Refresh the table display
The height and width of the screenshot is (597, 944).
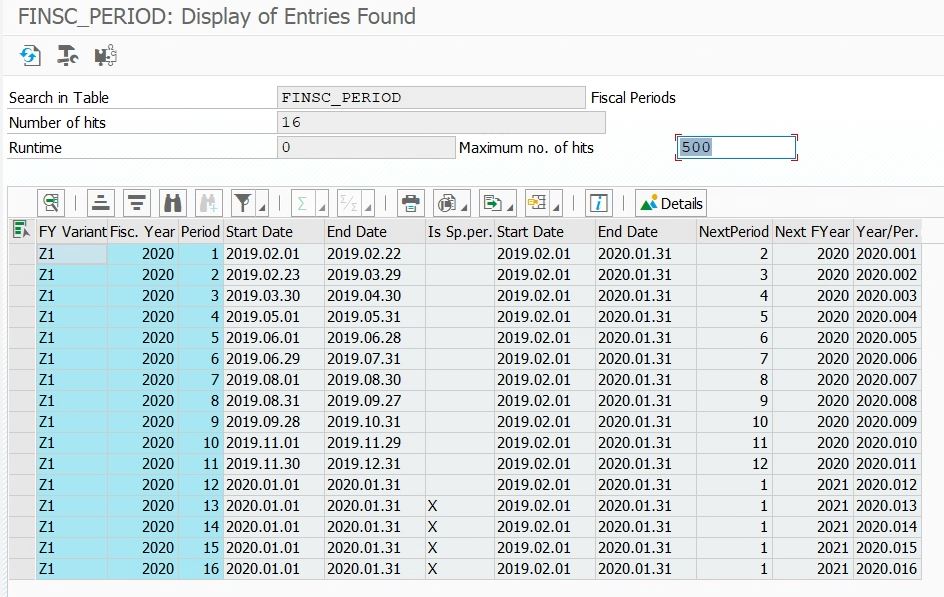30,57
